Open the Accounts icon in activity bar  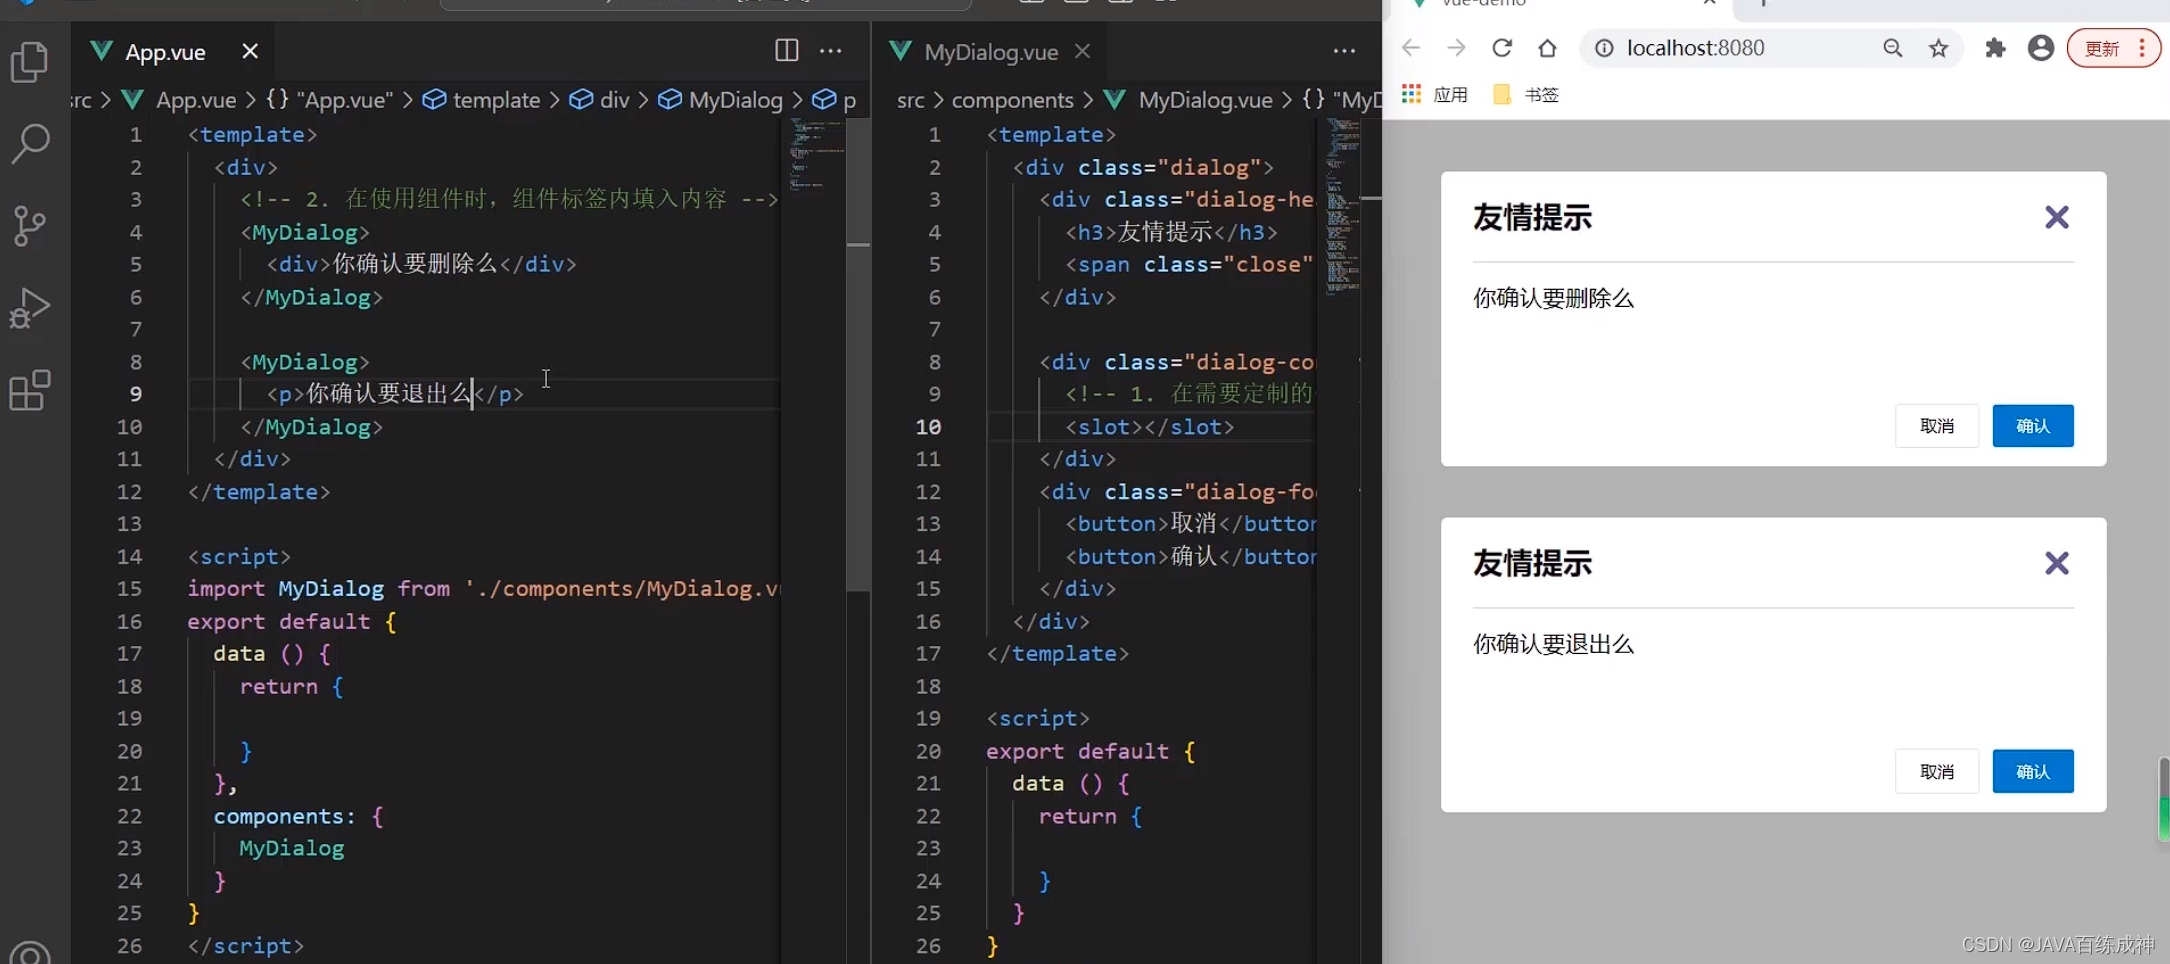29,954
